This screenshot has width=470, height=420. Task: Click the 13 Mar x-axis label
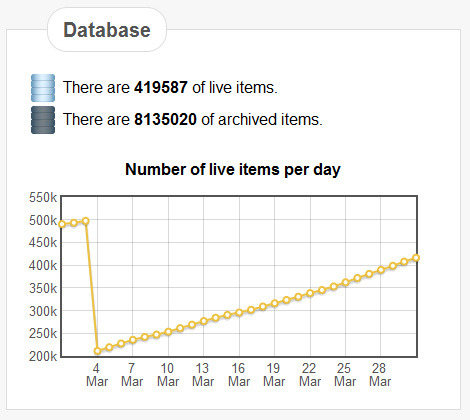click(203, 375)
